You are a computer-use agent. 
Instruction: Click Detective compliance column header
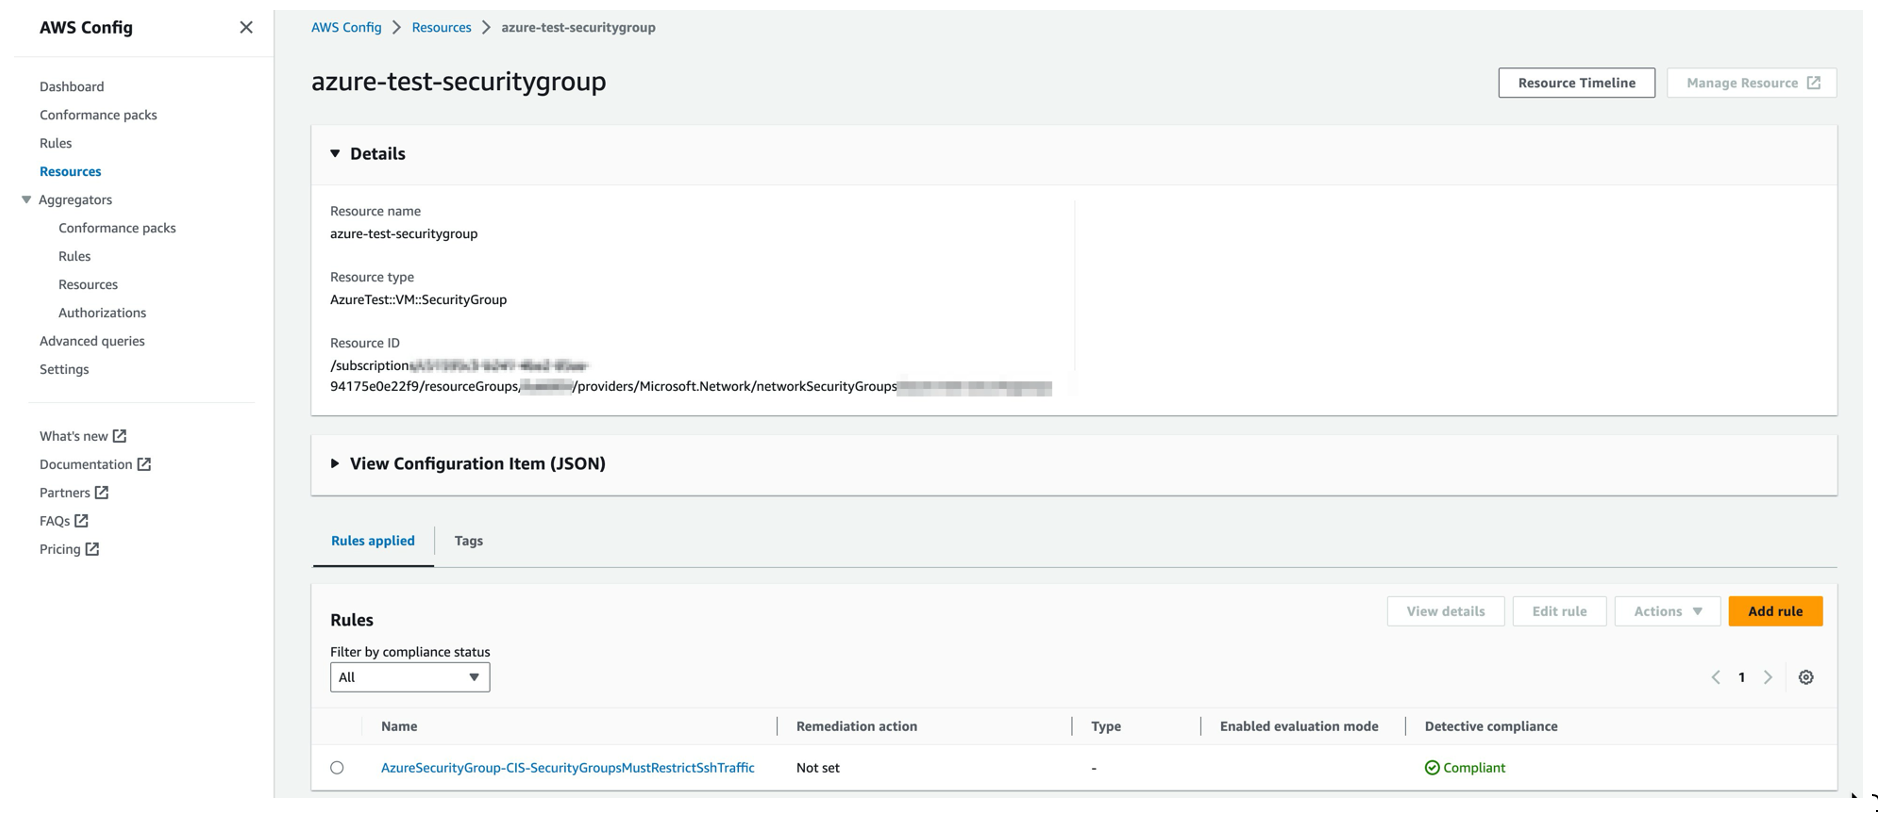coord(1491,726)
